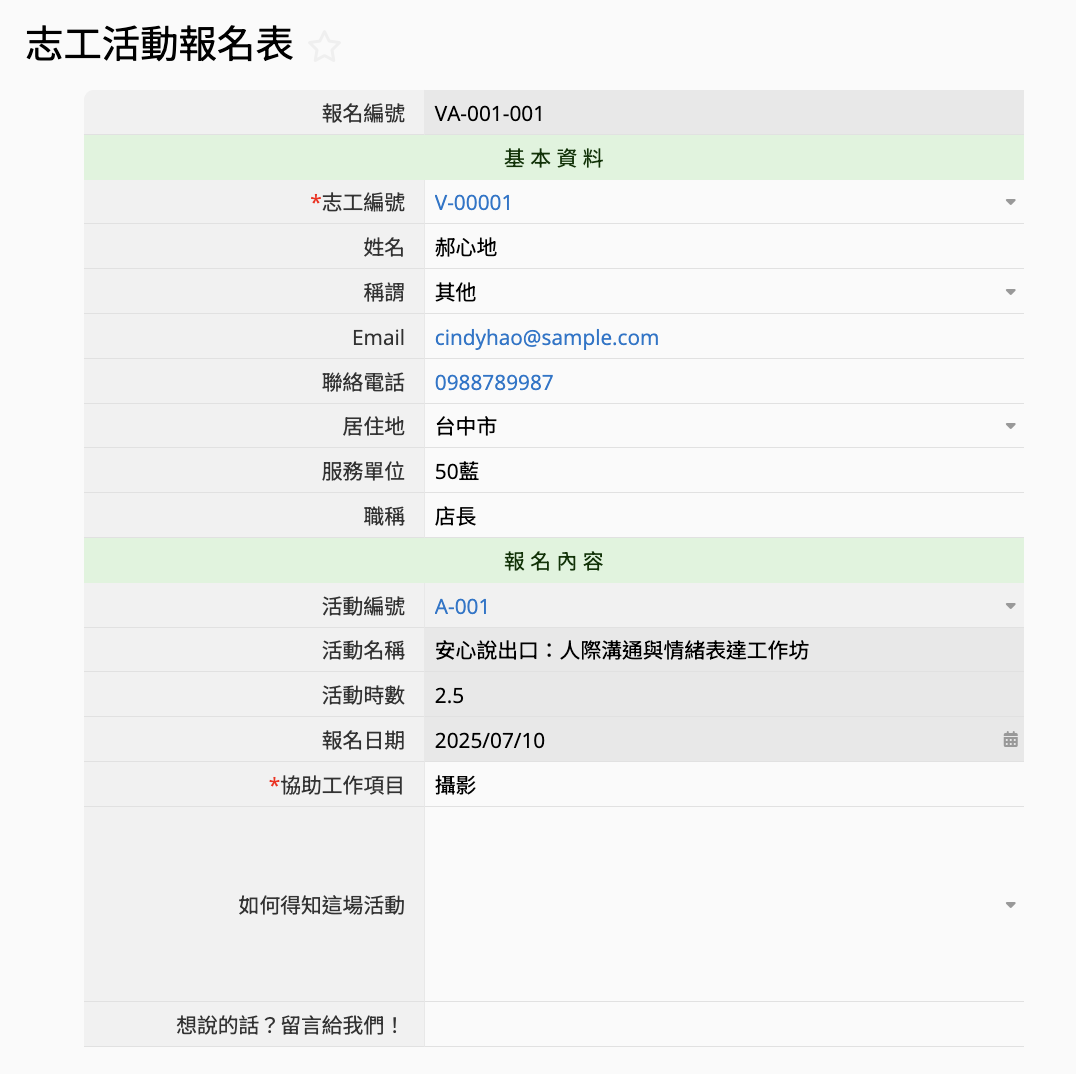Click the 活動名稱 field text
1076x1074 pixels.
(621, 651)
